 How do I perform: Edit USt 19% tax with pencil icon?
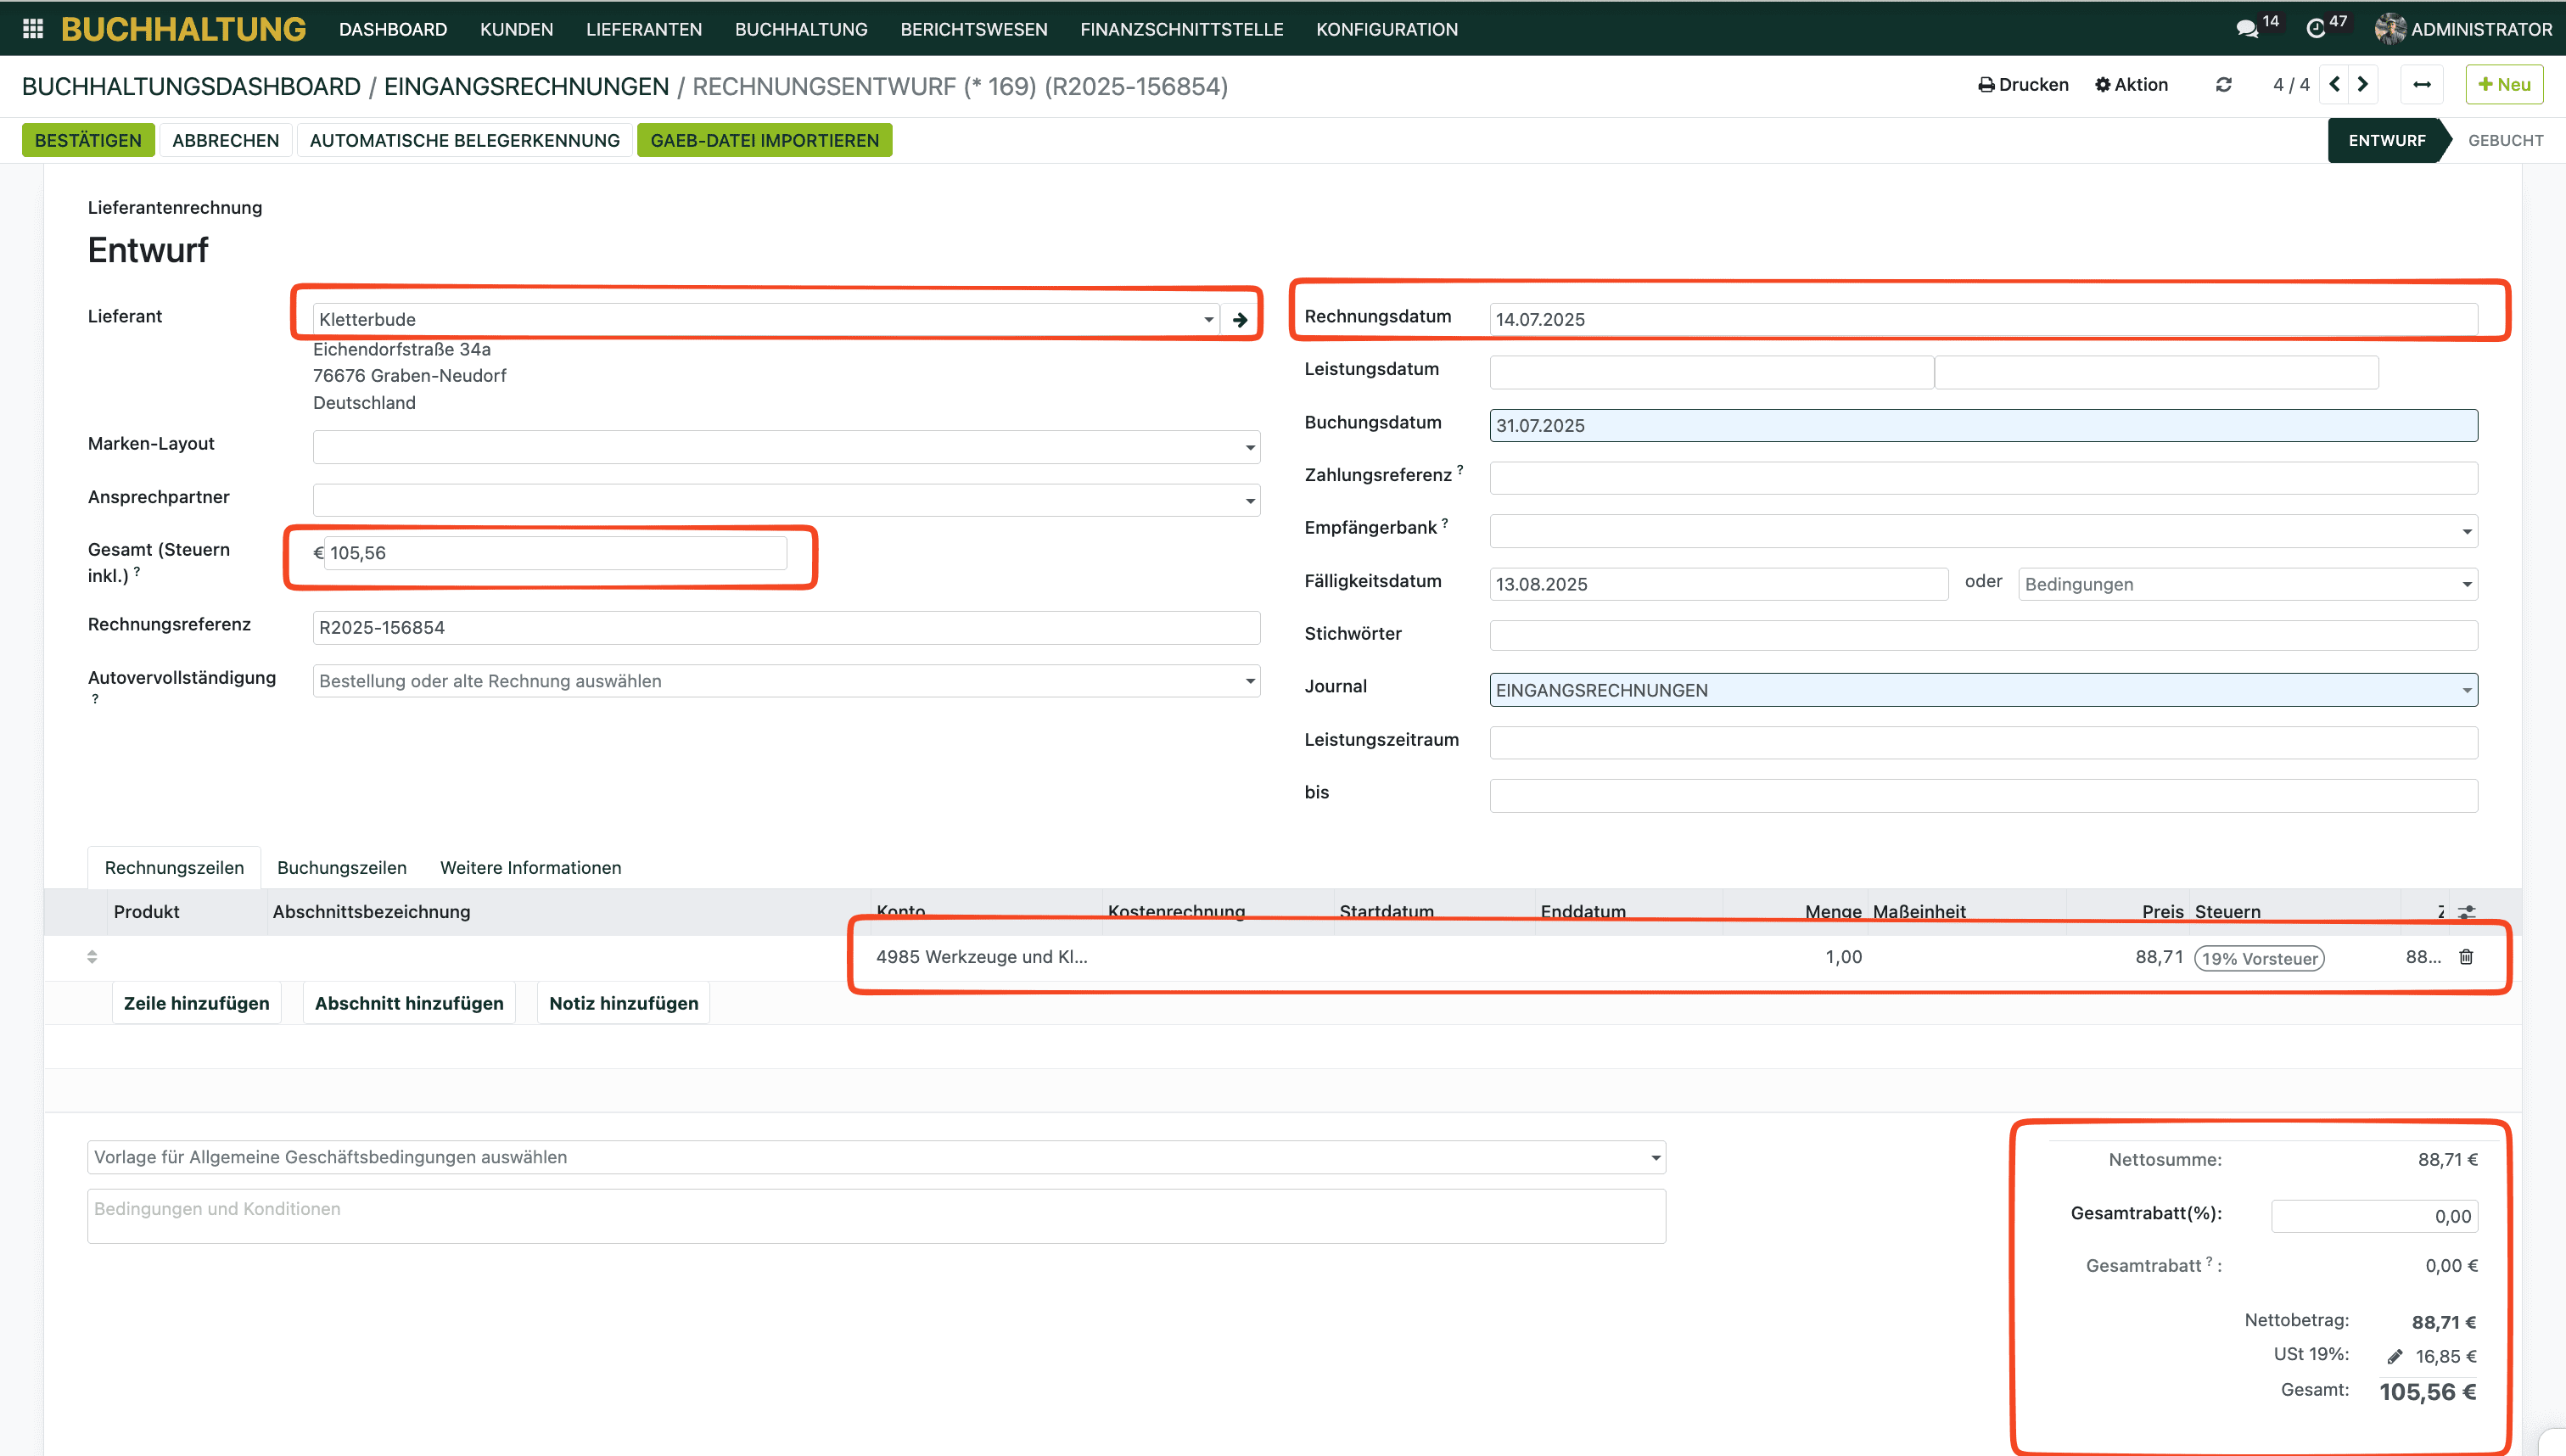[x=2395, y=1357]
